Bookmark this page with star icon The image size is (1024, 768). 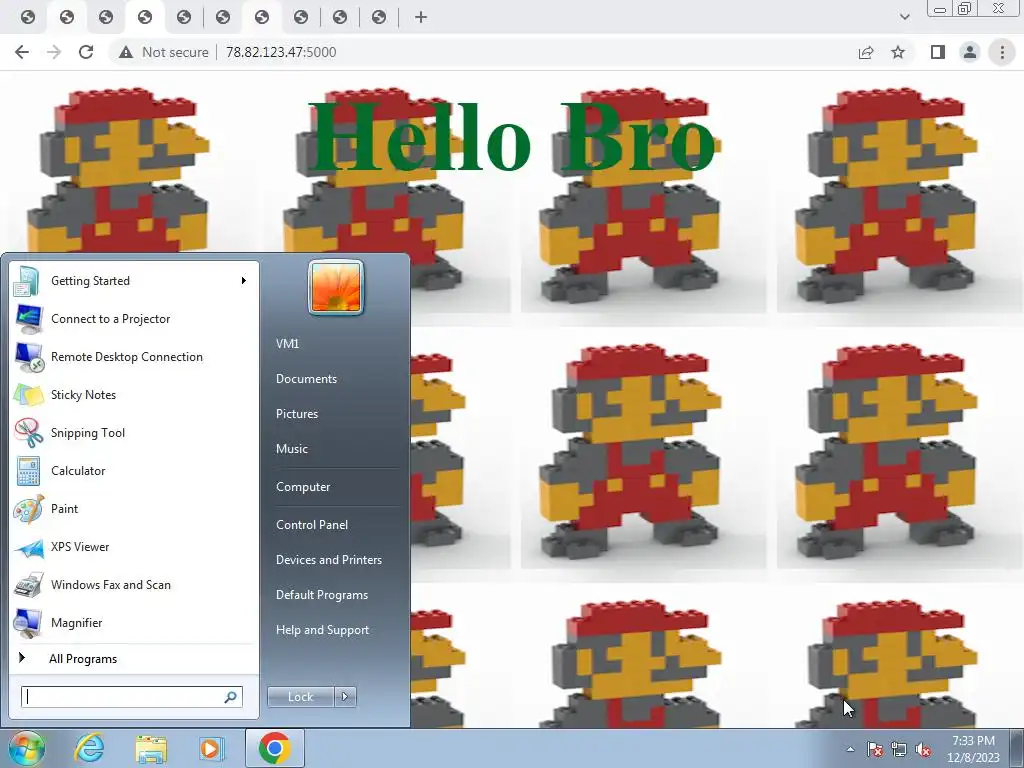pyautogui.click(x=898, y=52)
